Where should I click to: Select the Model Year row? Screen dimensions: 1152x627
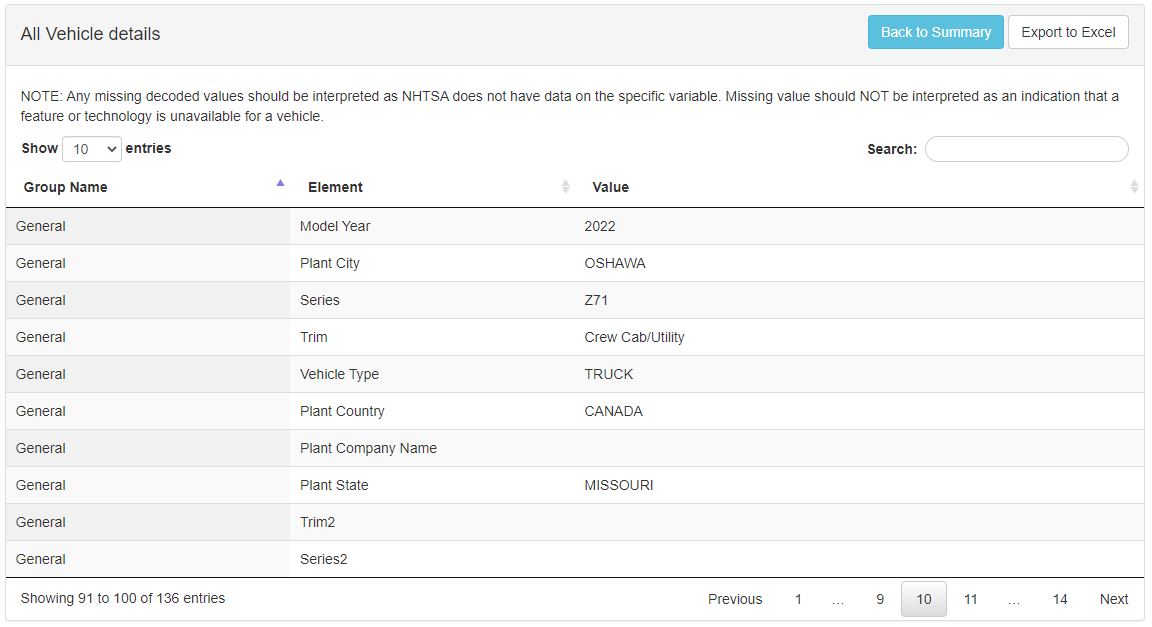[335, 226]
